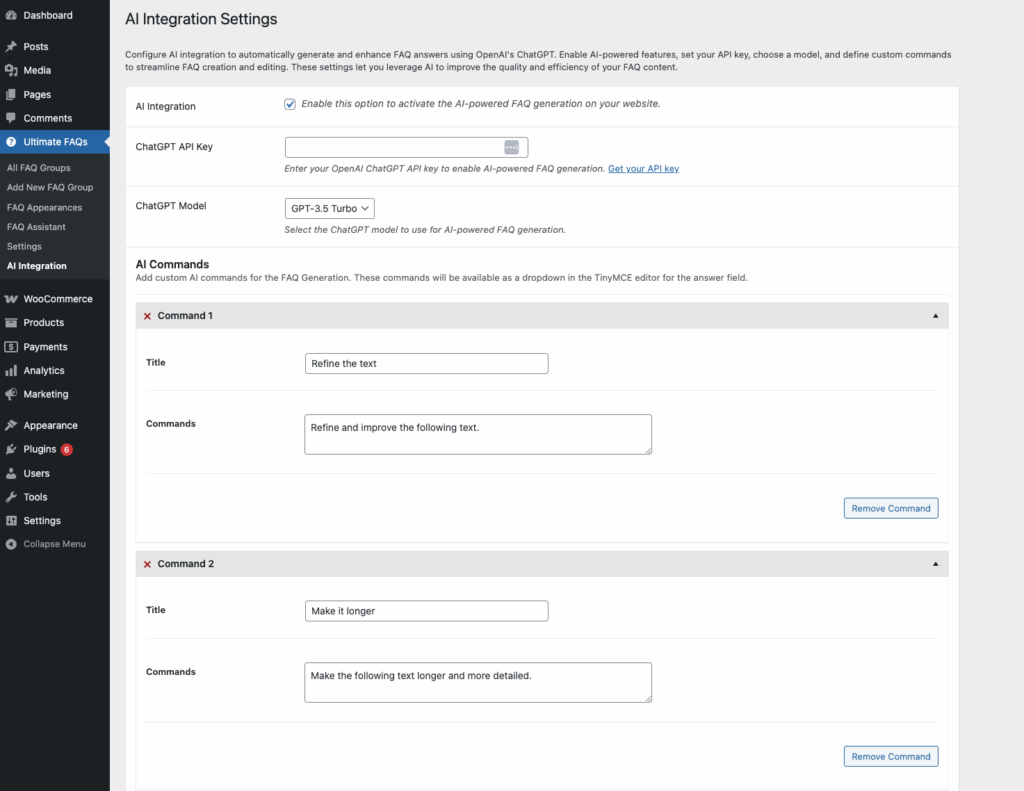Click Remove Command button for Command 2
1024x791 pixels.
(x=891, y=756)
